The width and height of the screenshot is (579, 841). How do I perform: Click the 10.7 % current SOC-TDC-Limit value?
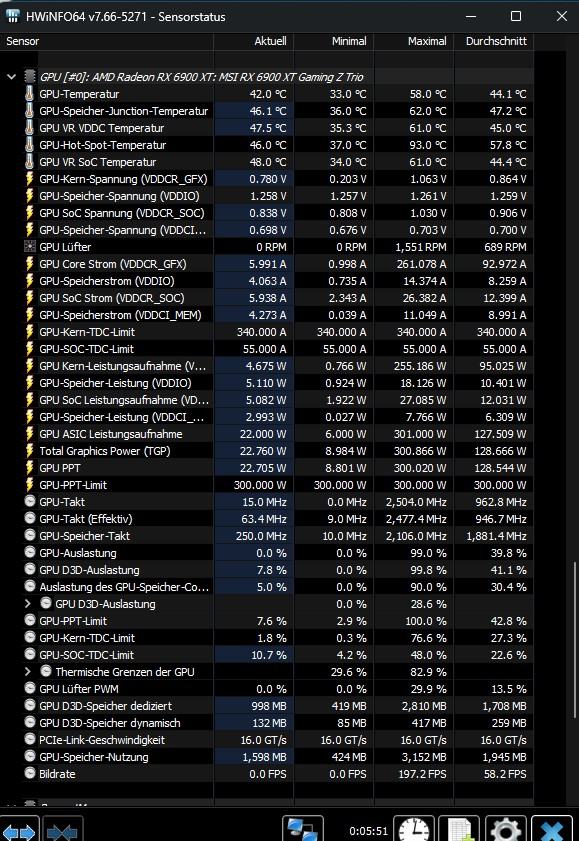pyautogui.click(x=269, y=655)
